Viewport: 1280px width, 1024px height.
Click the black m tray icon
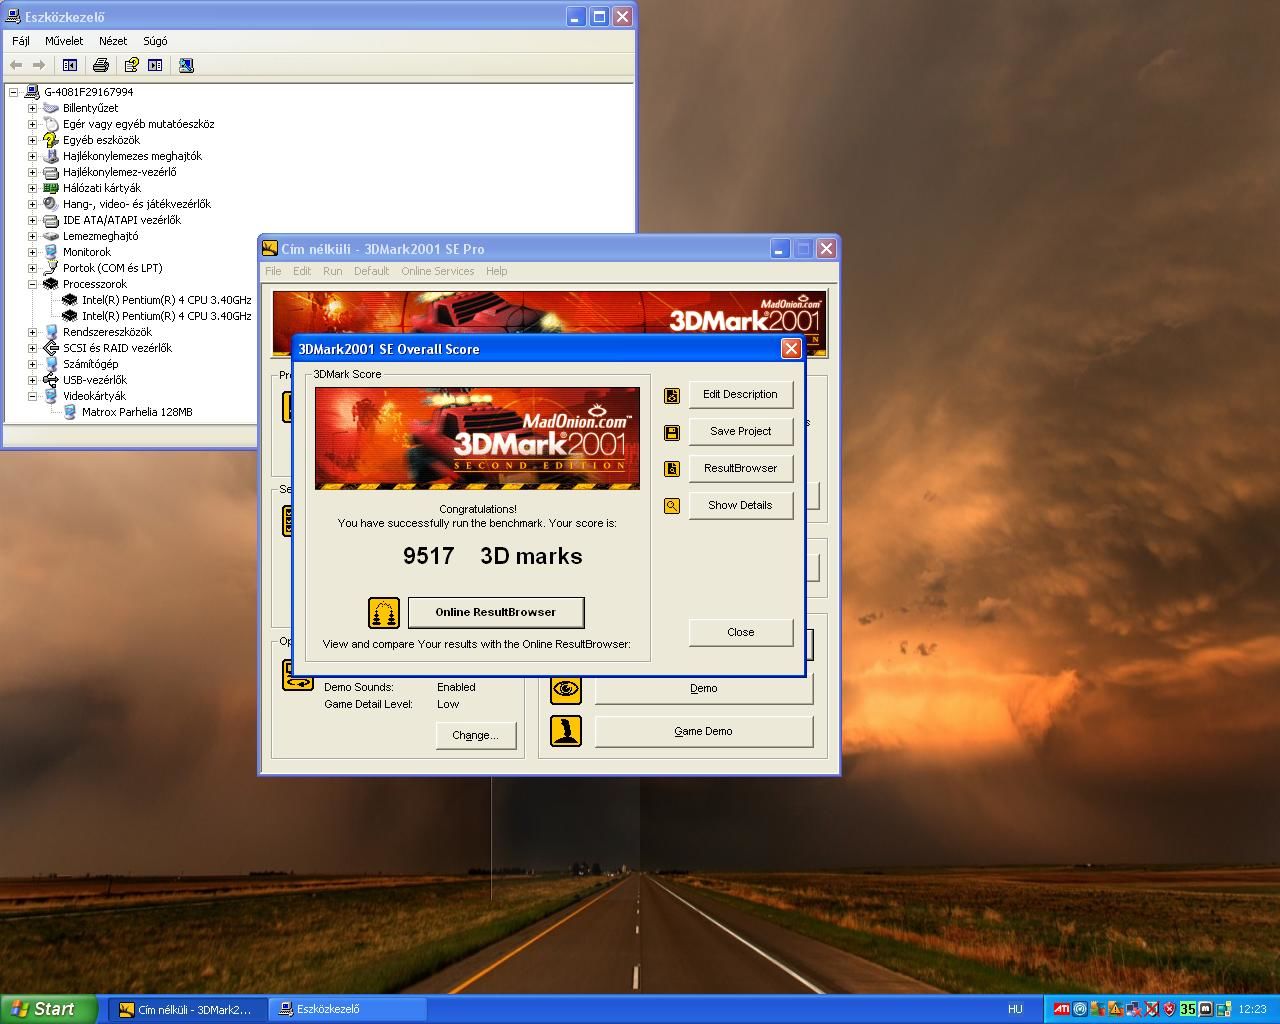pos(1206,1009)
